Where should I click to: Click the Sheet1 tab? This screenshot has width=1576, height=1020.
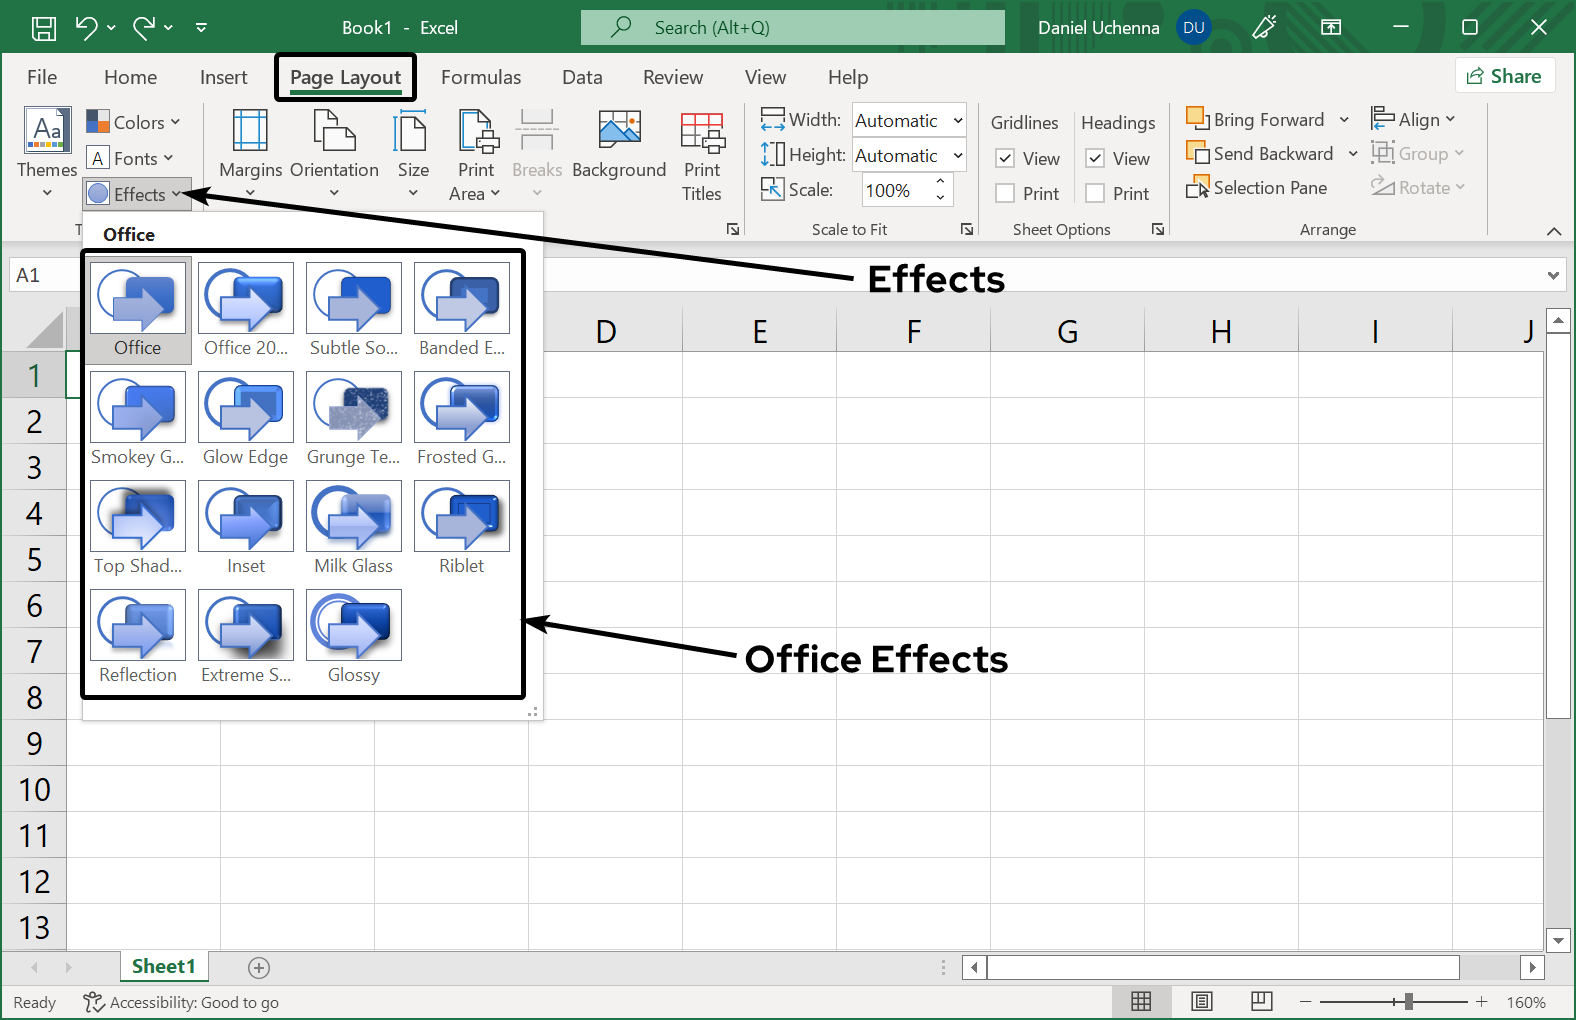pyautogui.click(x=164, y=966)
